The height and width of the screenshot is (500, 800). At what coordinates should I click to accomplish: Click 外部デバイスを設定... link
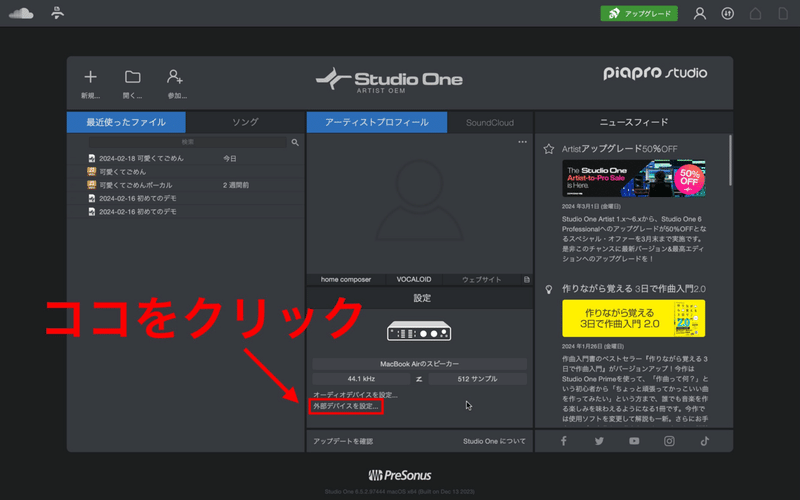pos(346,407)
